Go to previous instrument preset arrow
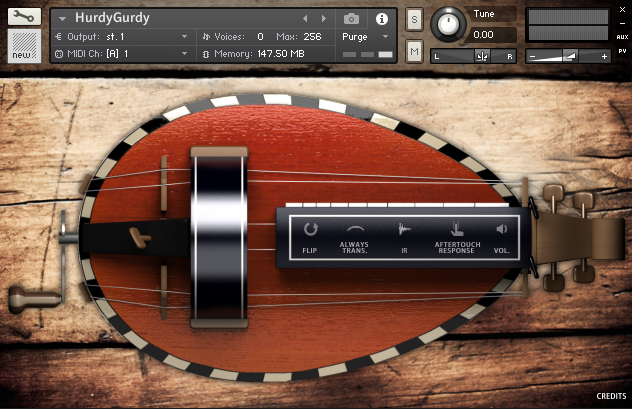This screenshot has width=632, height=409. pos(305,19)
